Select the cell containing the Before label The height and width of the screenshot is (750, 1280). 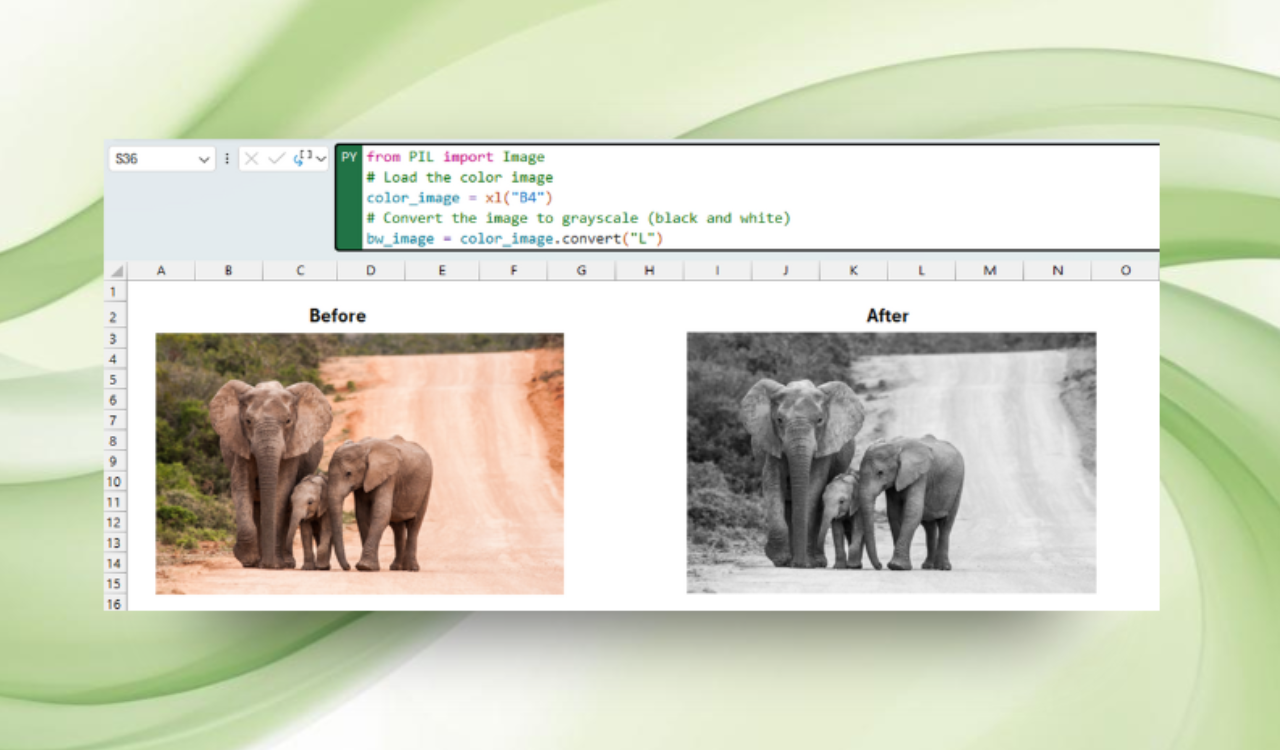coord(337,316)
